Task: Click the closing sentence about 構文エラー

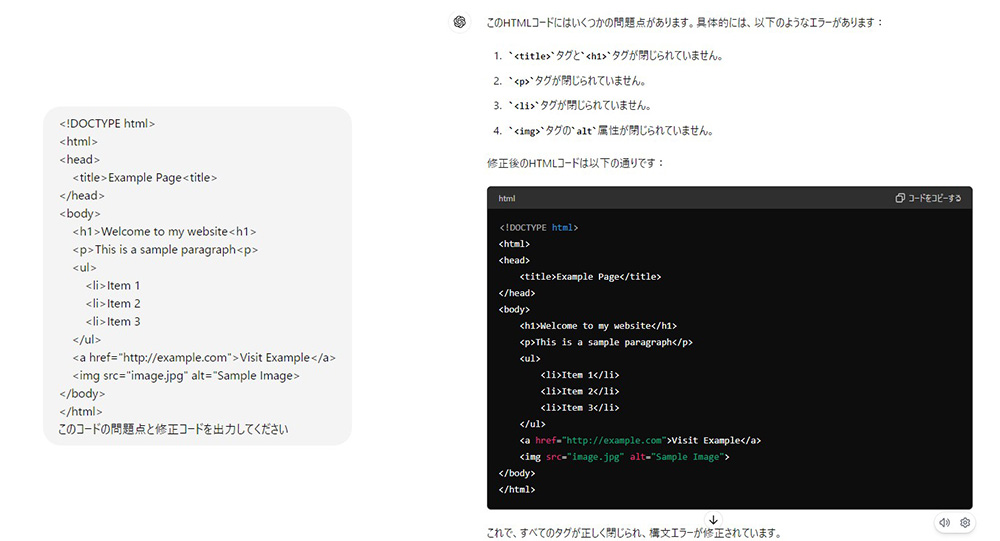Action: pyautogui.click(x=634, y=532)
